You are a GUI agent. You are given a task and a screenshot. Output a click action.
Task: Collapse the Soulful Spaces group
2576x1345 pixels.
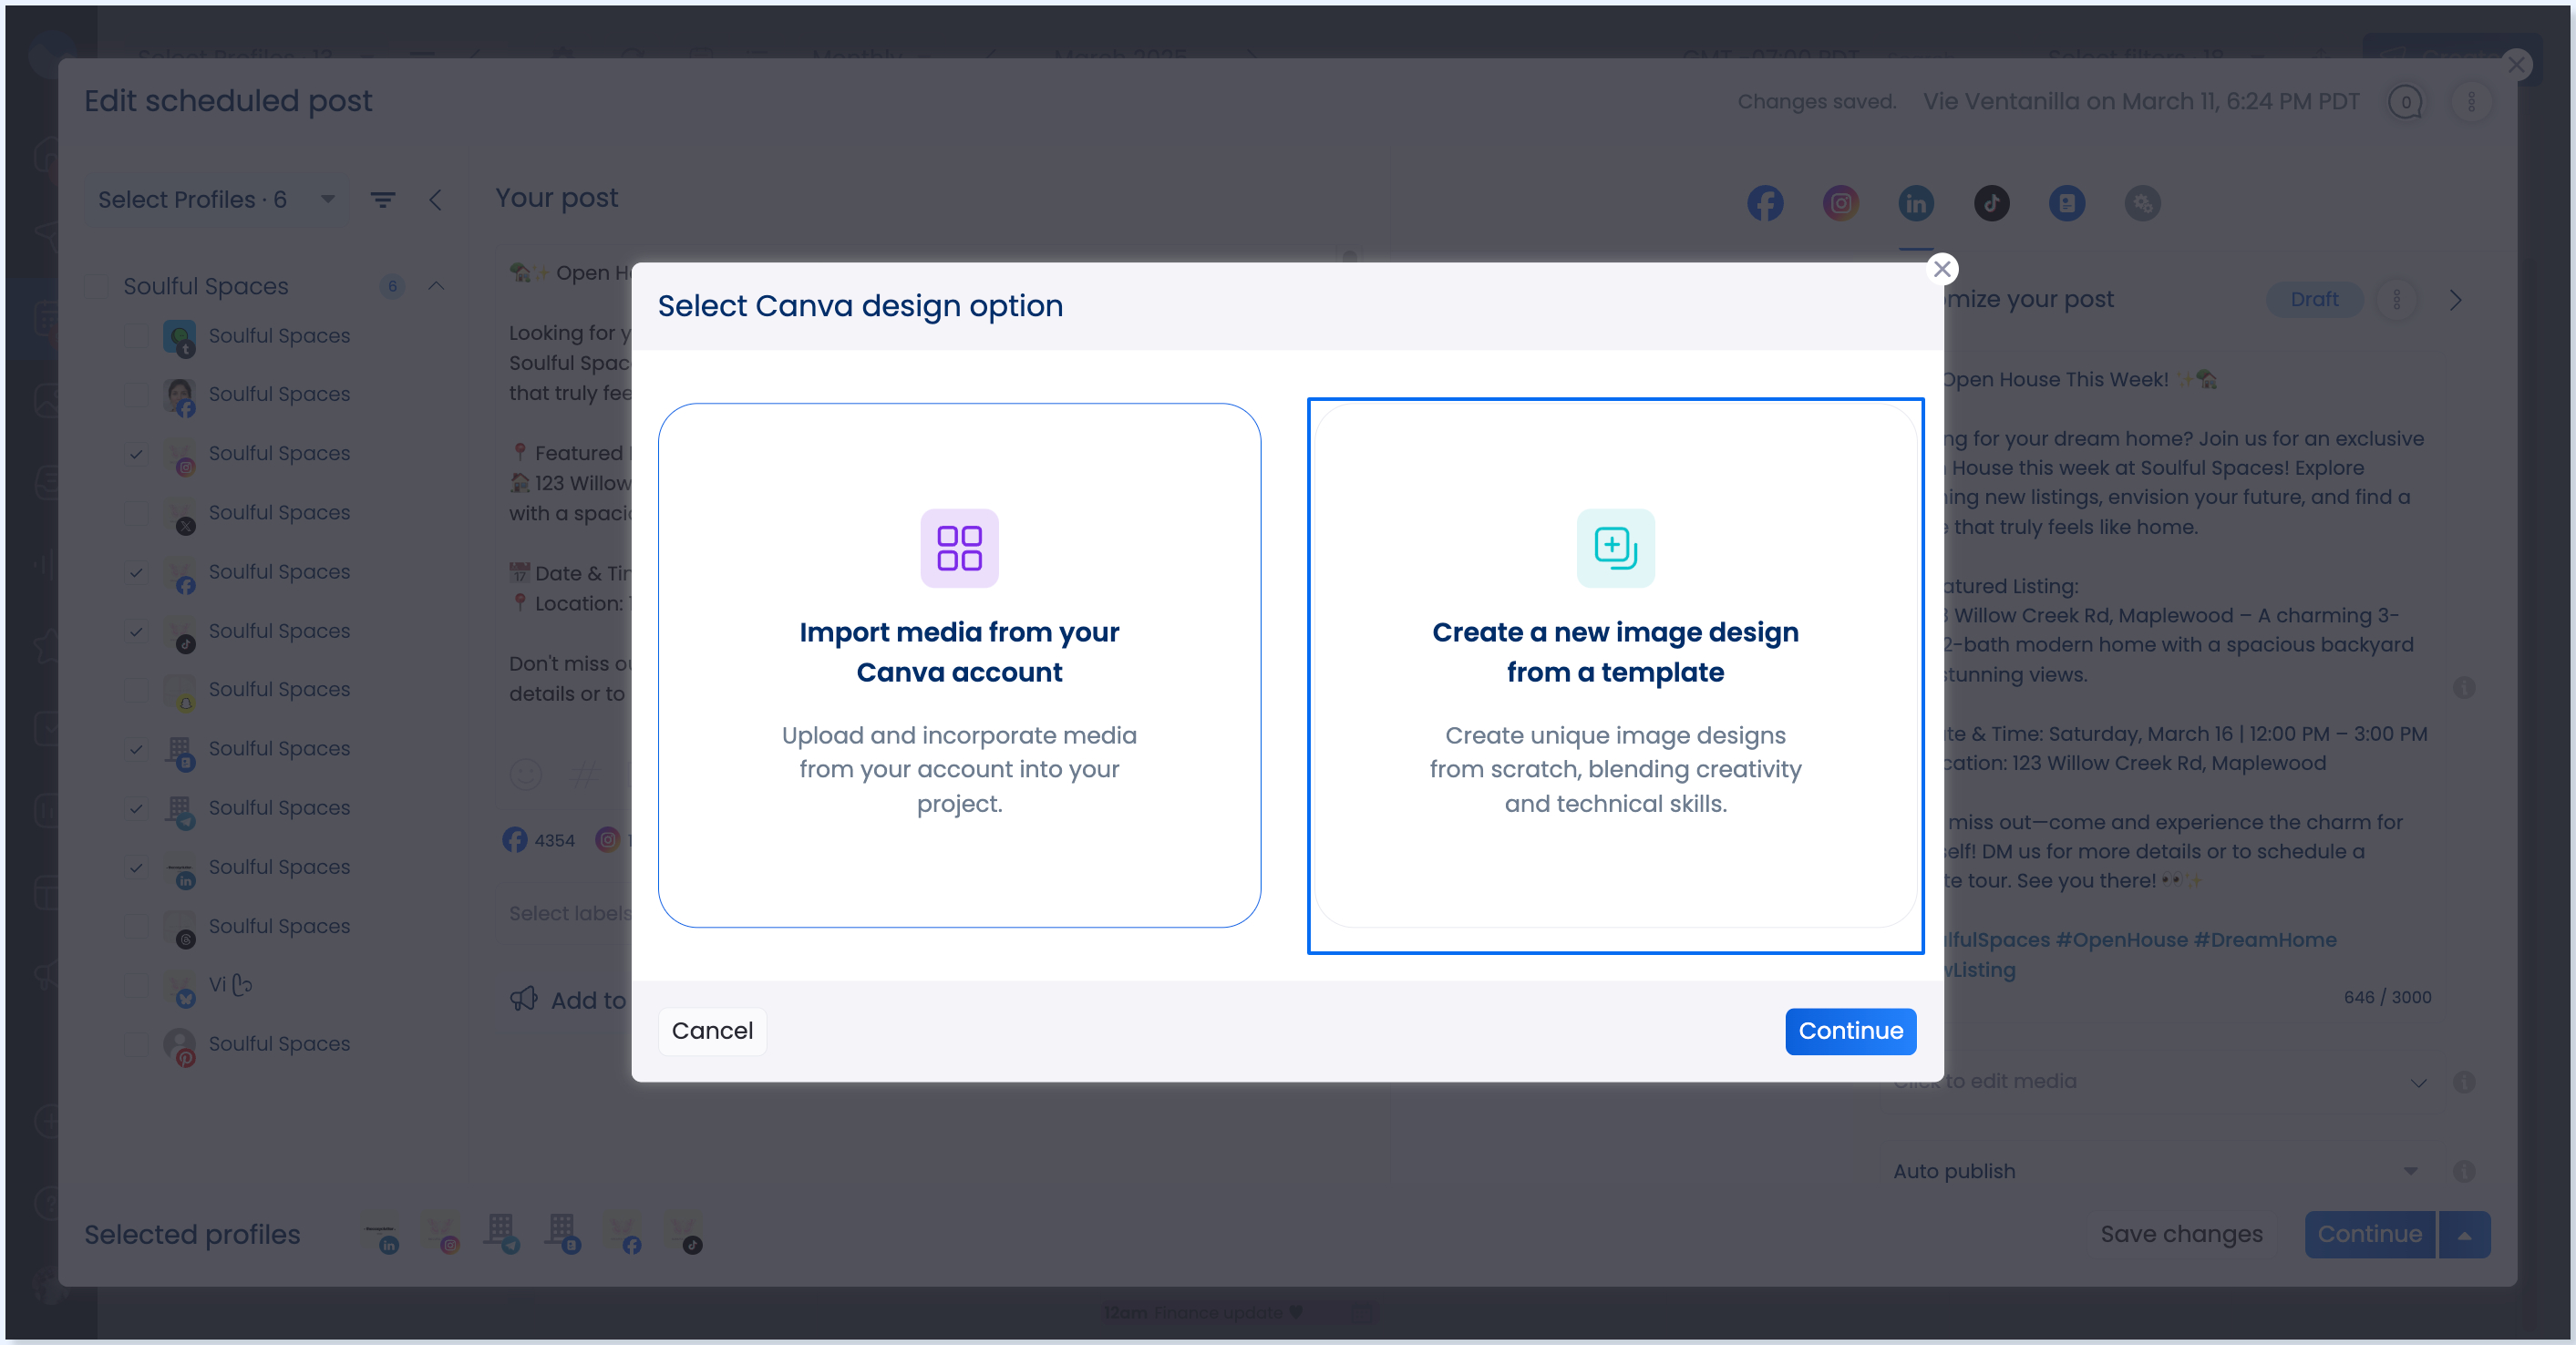pyautogui.click(x=436, y=286)
